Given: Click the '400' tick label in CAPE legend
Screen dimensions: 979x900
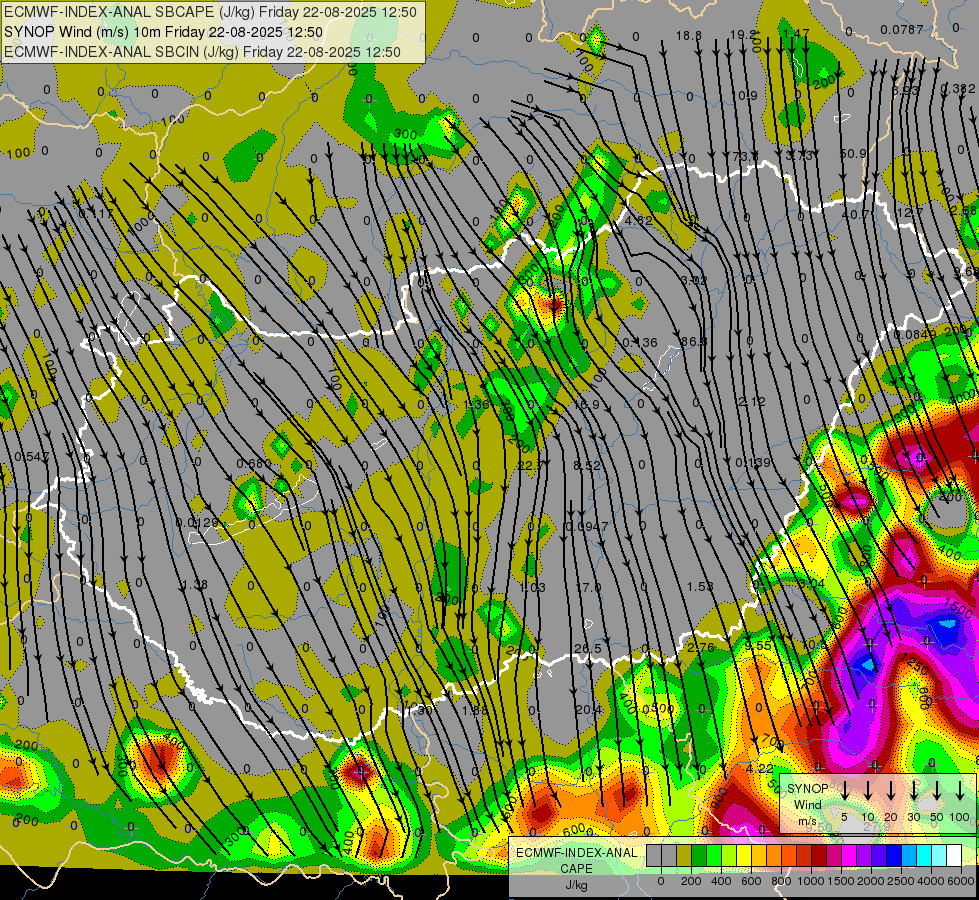Looking at the screenshot, I should click(x=721, y=881).
